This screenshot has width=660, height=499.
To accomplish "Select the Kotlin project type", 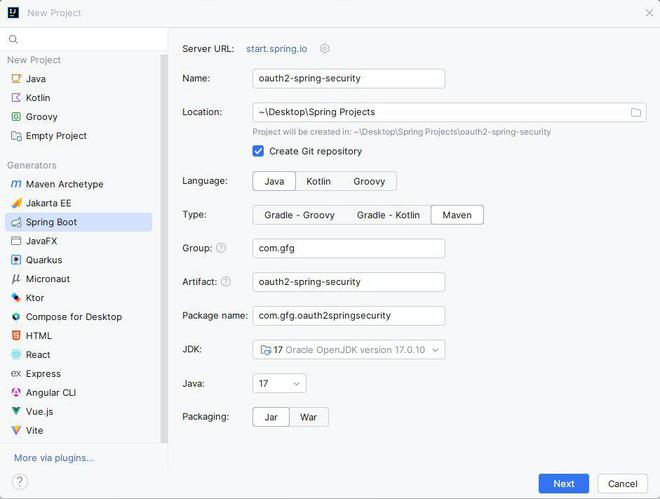I will pos(38,98).
